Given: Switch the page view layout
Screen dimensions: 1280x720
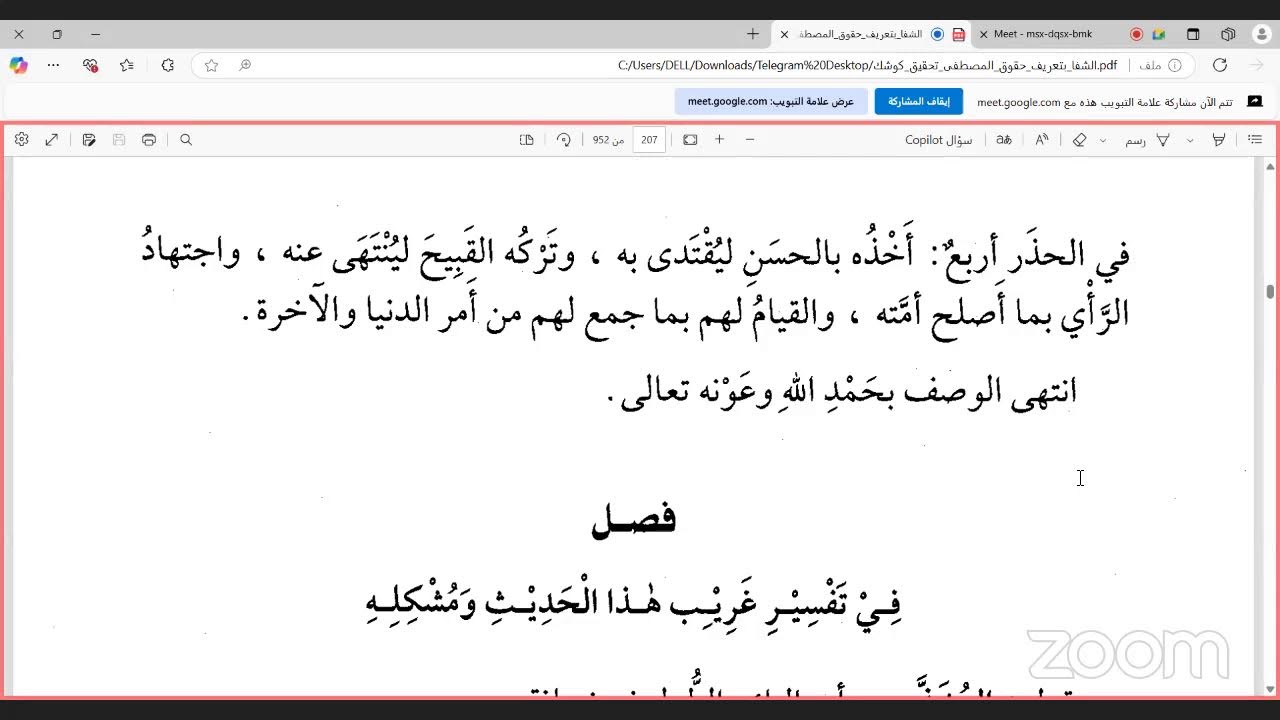Looking at the screenshot, I should tap(527, 140).
